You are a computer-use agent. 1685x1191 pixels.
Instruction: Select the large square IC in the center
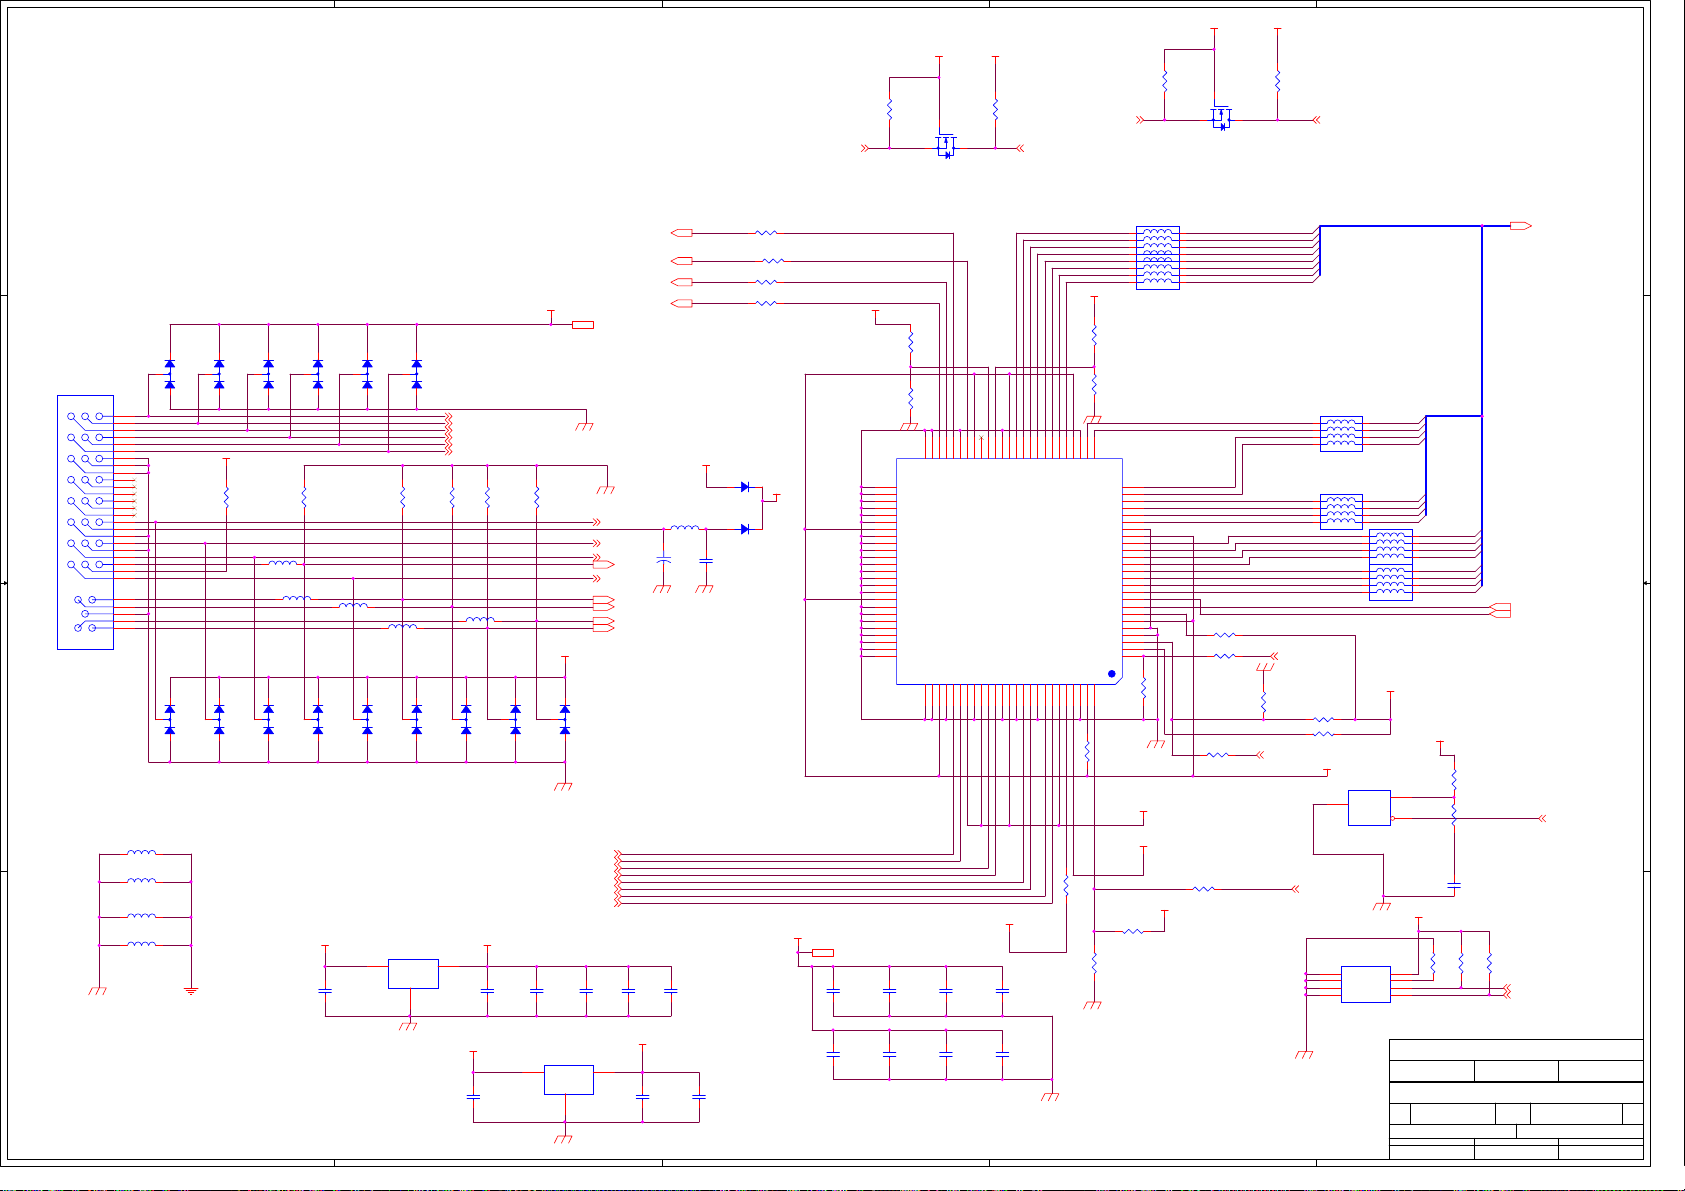point(1009,571)
